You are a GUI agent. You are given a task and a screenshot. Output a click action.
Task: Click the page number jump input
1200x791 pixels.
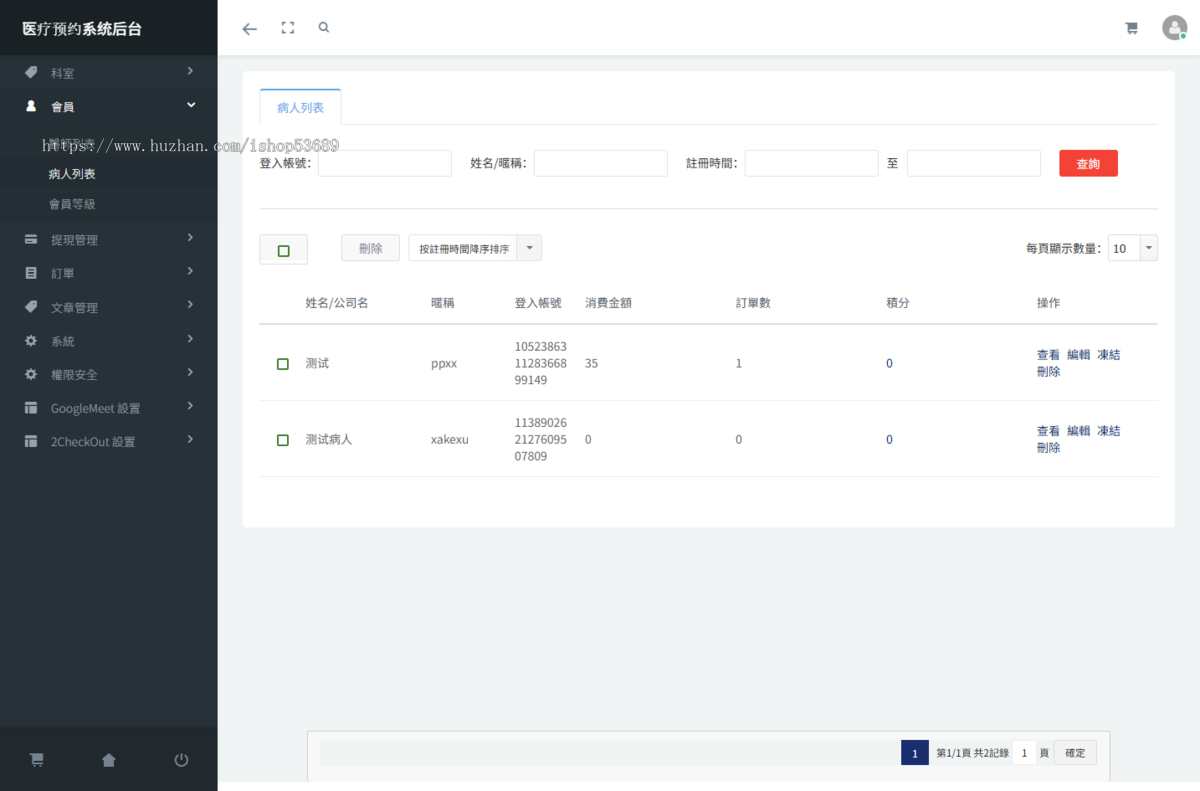(x=1023, y=753)
